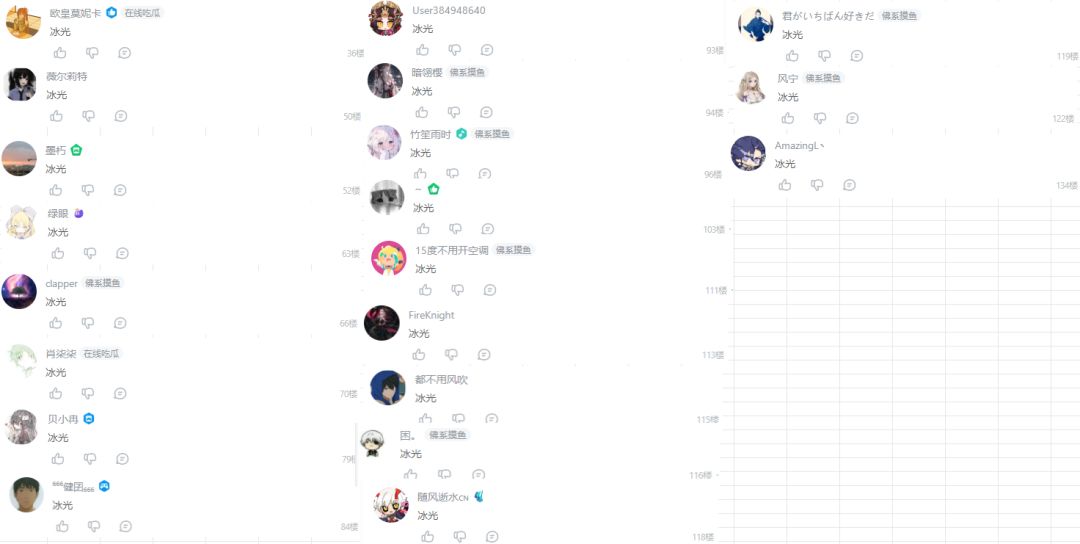Dislike 风宁's comment
Viewport: 1080px width, 544px height.
click(820, 118)
